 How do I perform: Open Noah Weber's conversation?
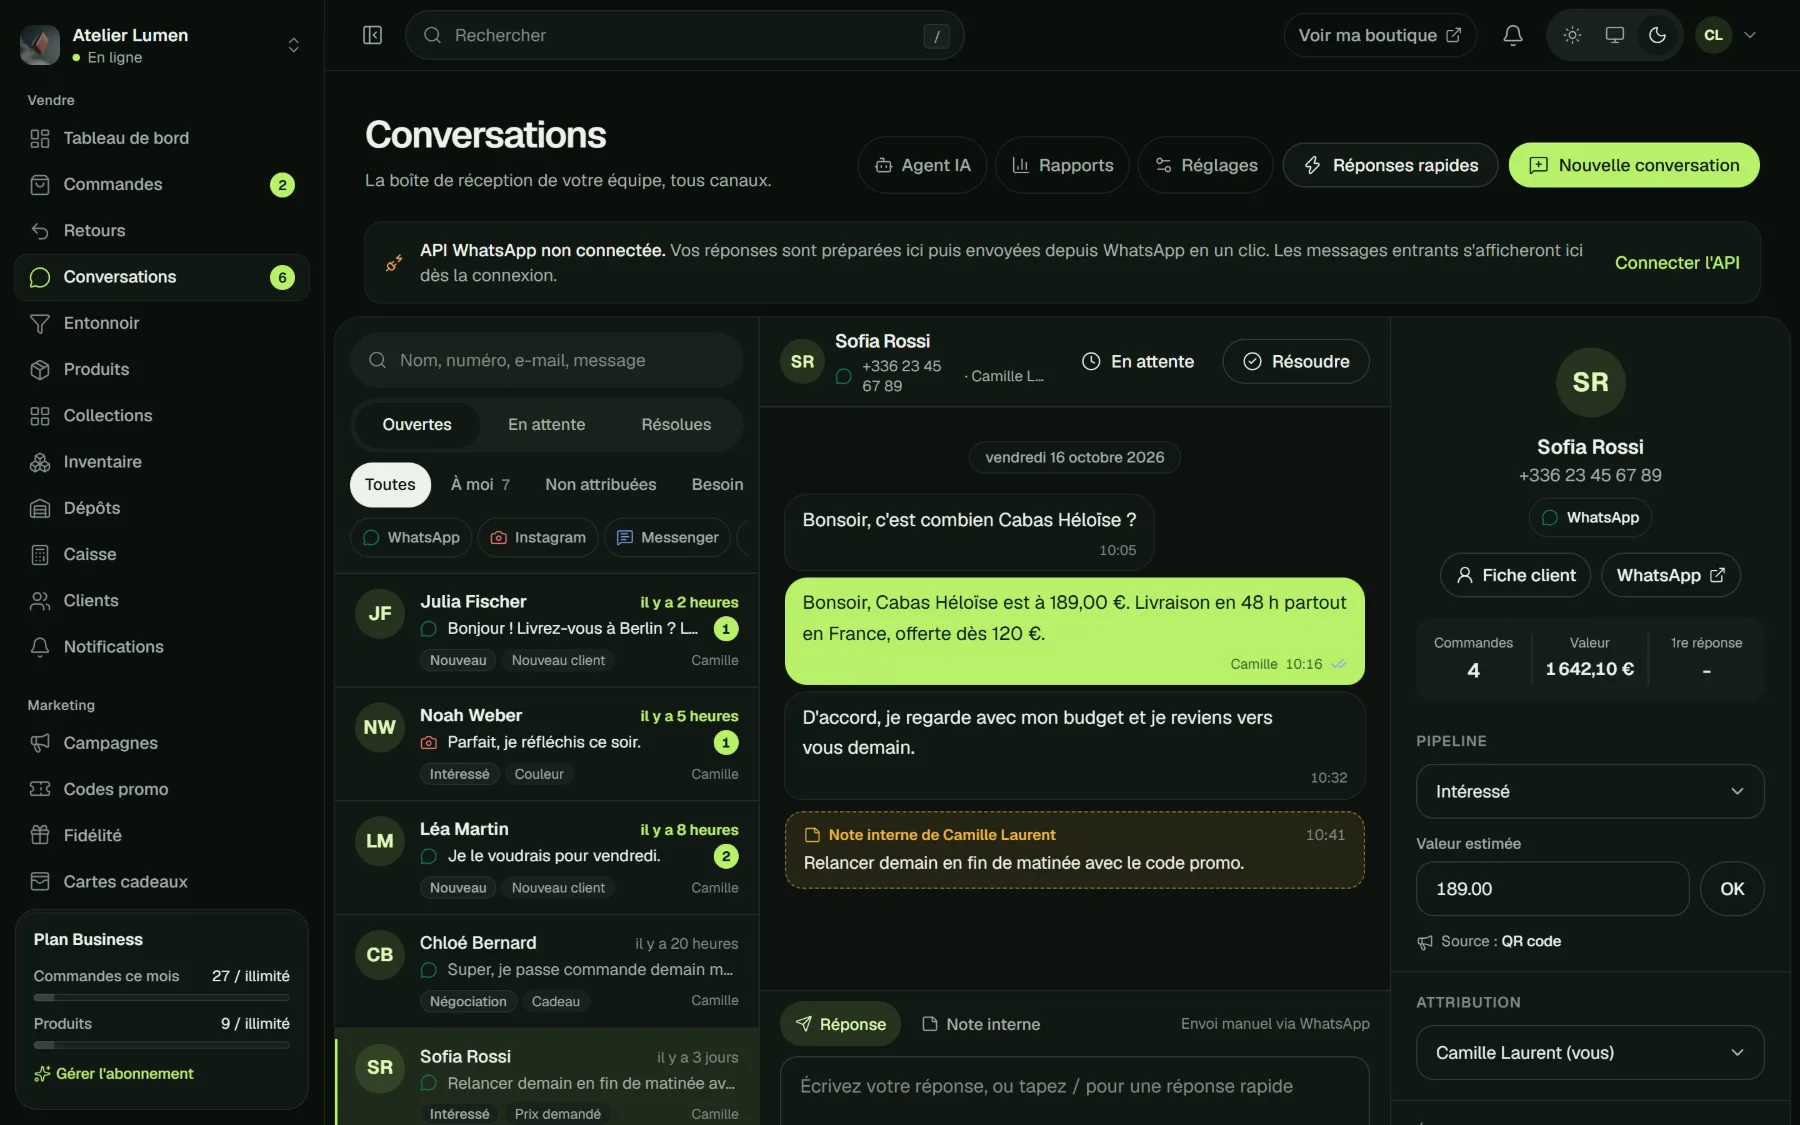547,744
